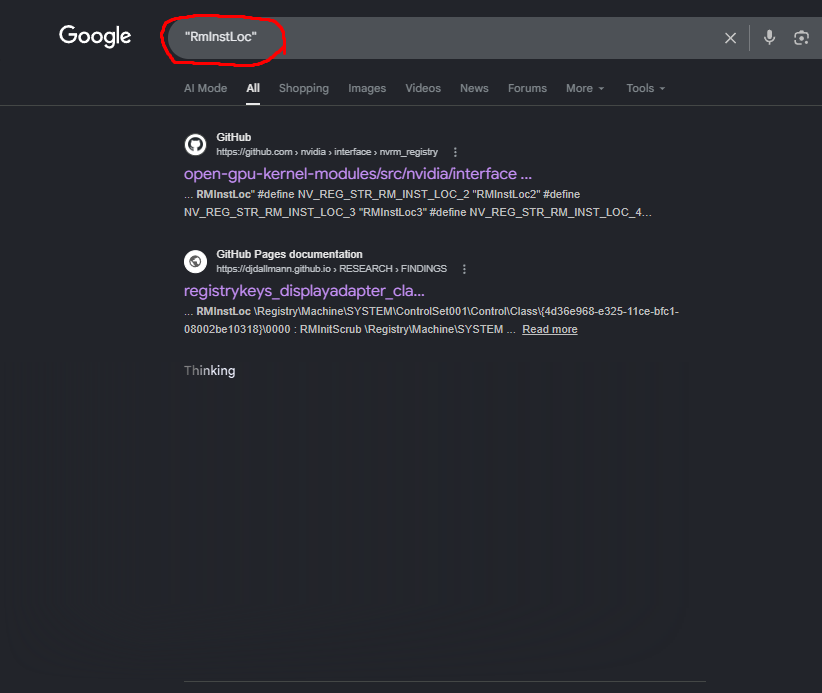Click the NV_REG_STR_RM_INST_LOC_3 snippet text

(x=269, y=212)
